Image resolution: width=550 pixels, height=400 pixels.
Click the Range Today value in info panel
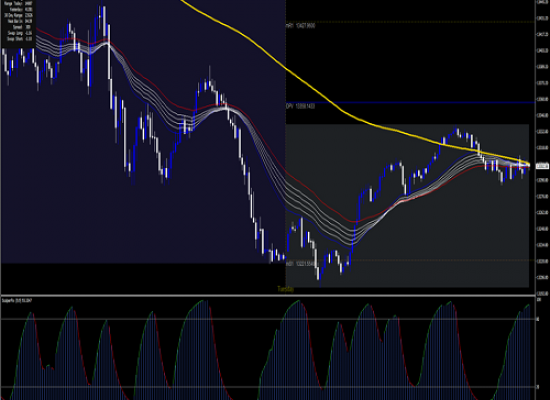pos(29,3)
